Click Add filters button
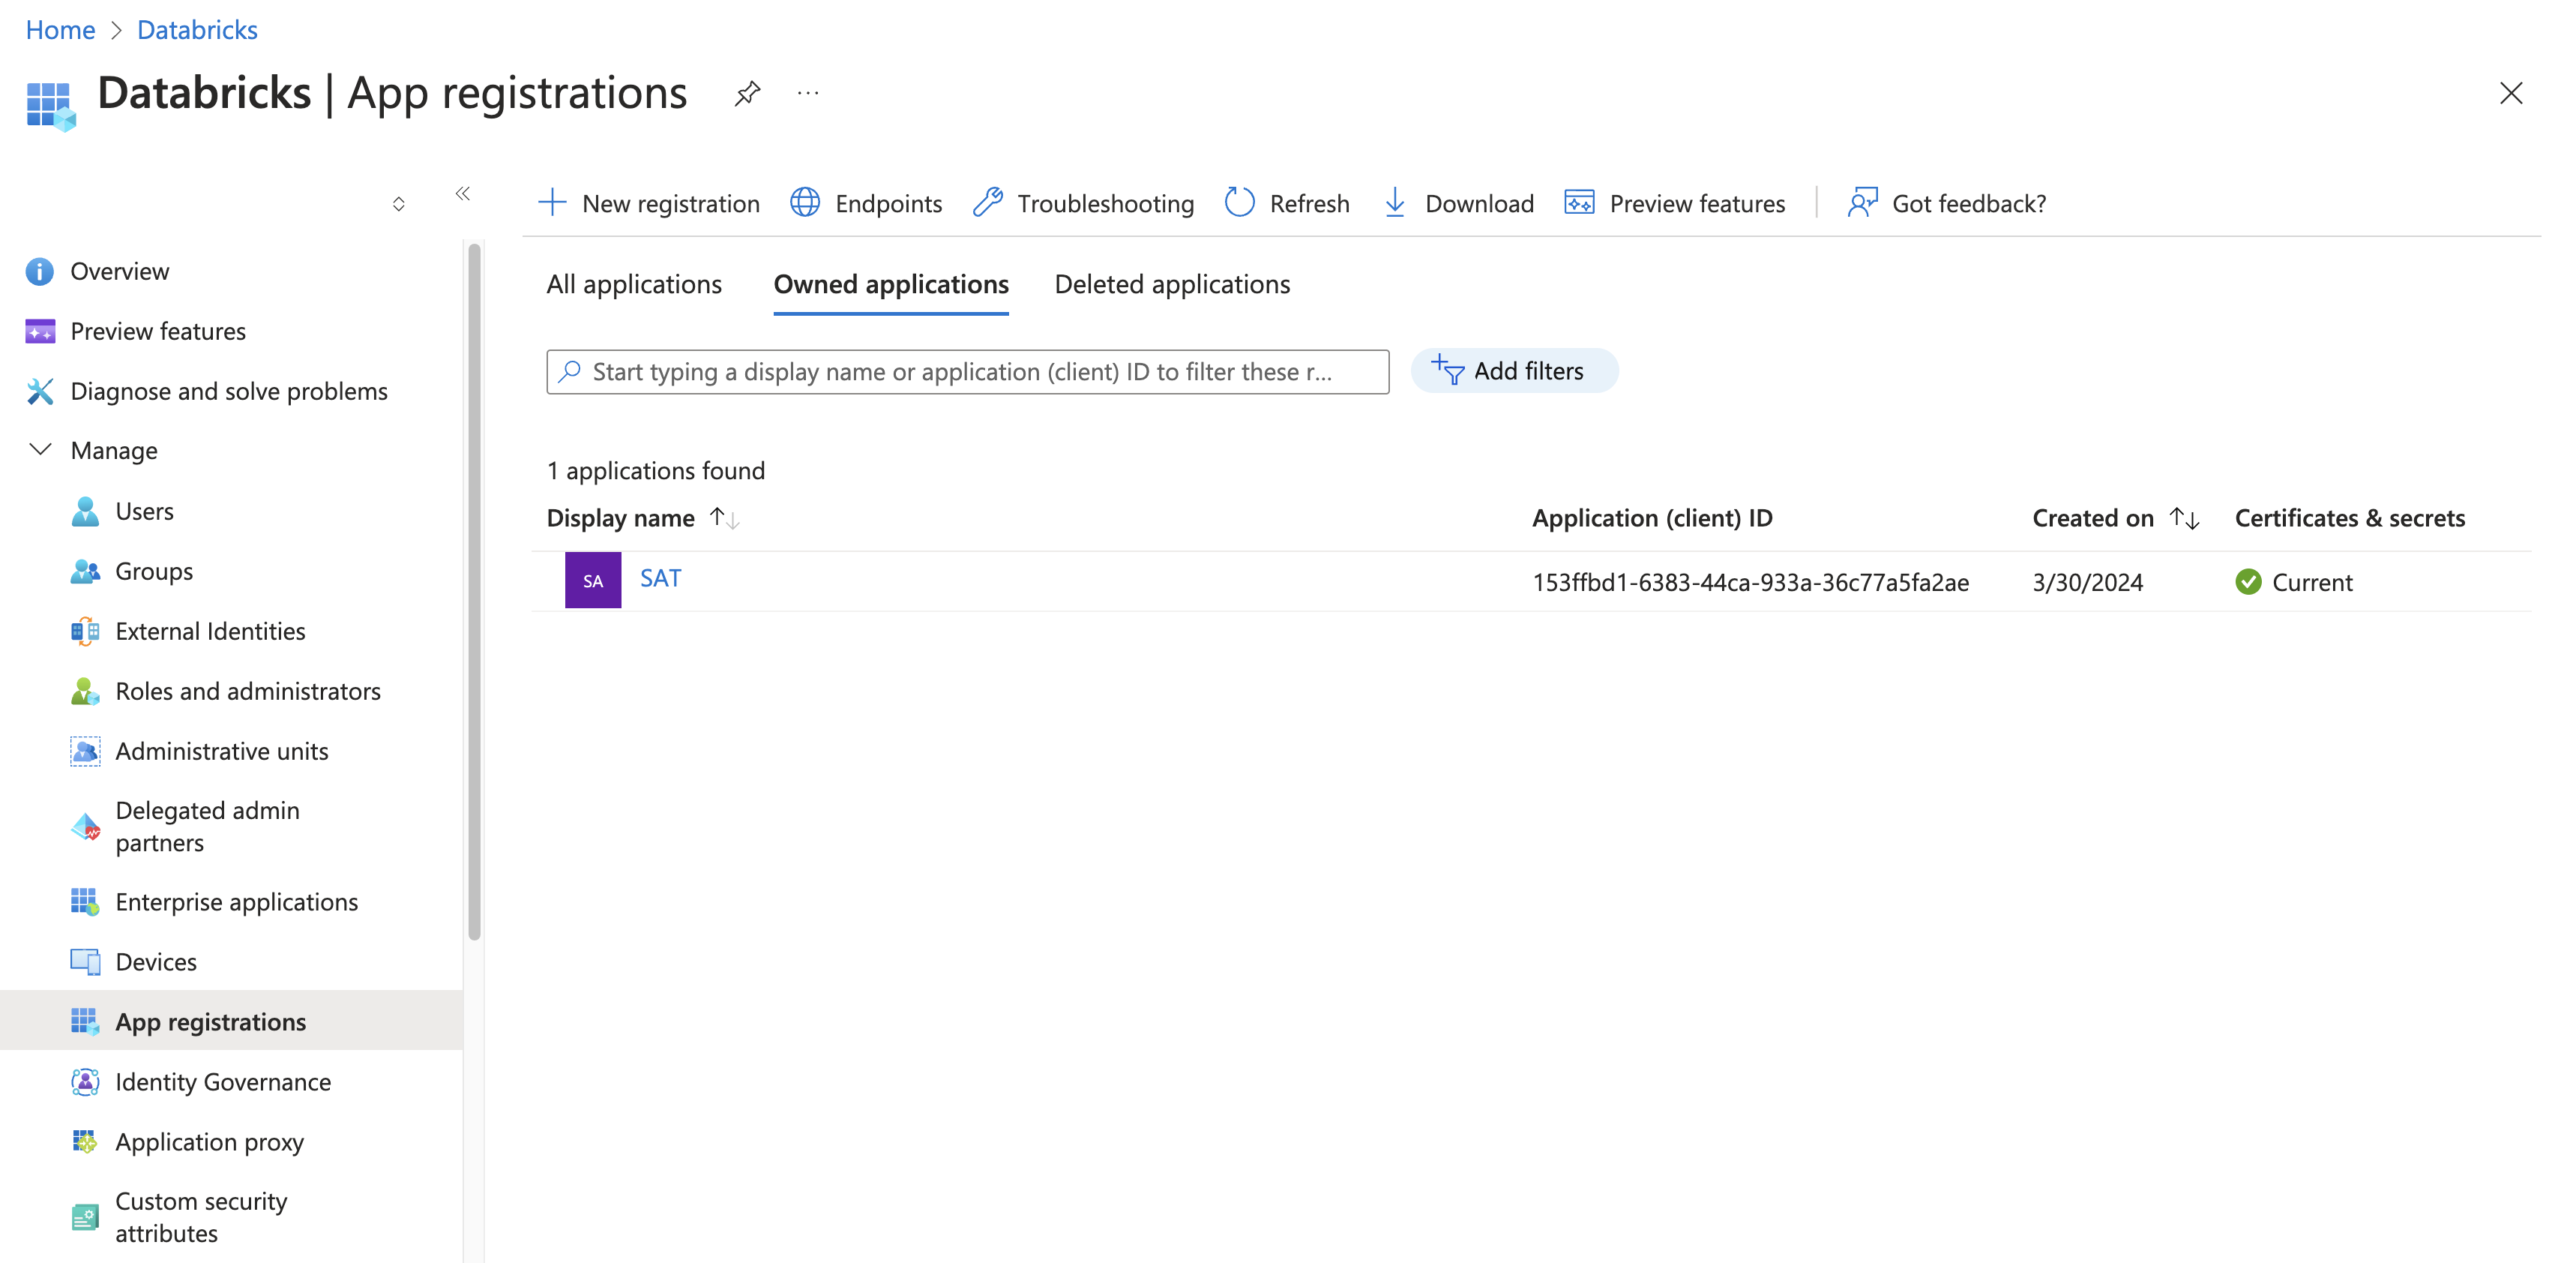The width and height of the screenshot is (2576, 1263). 1514,371
